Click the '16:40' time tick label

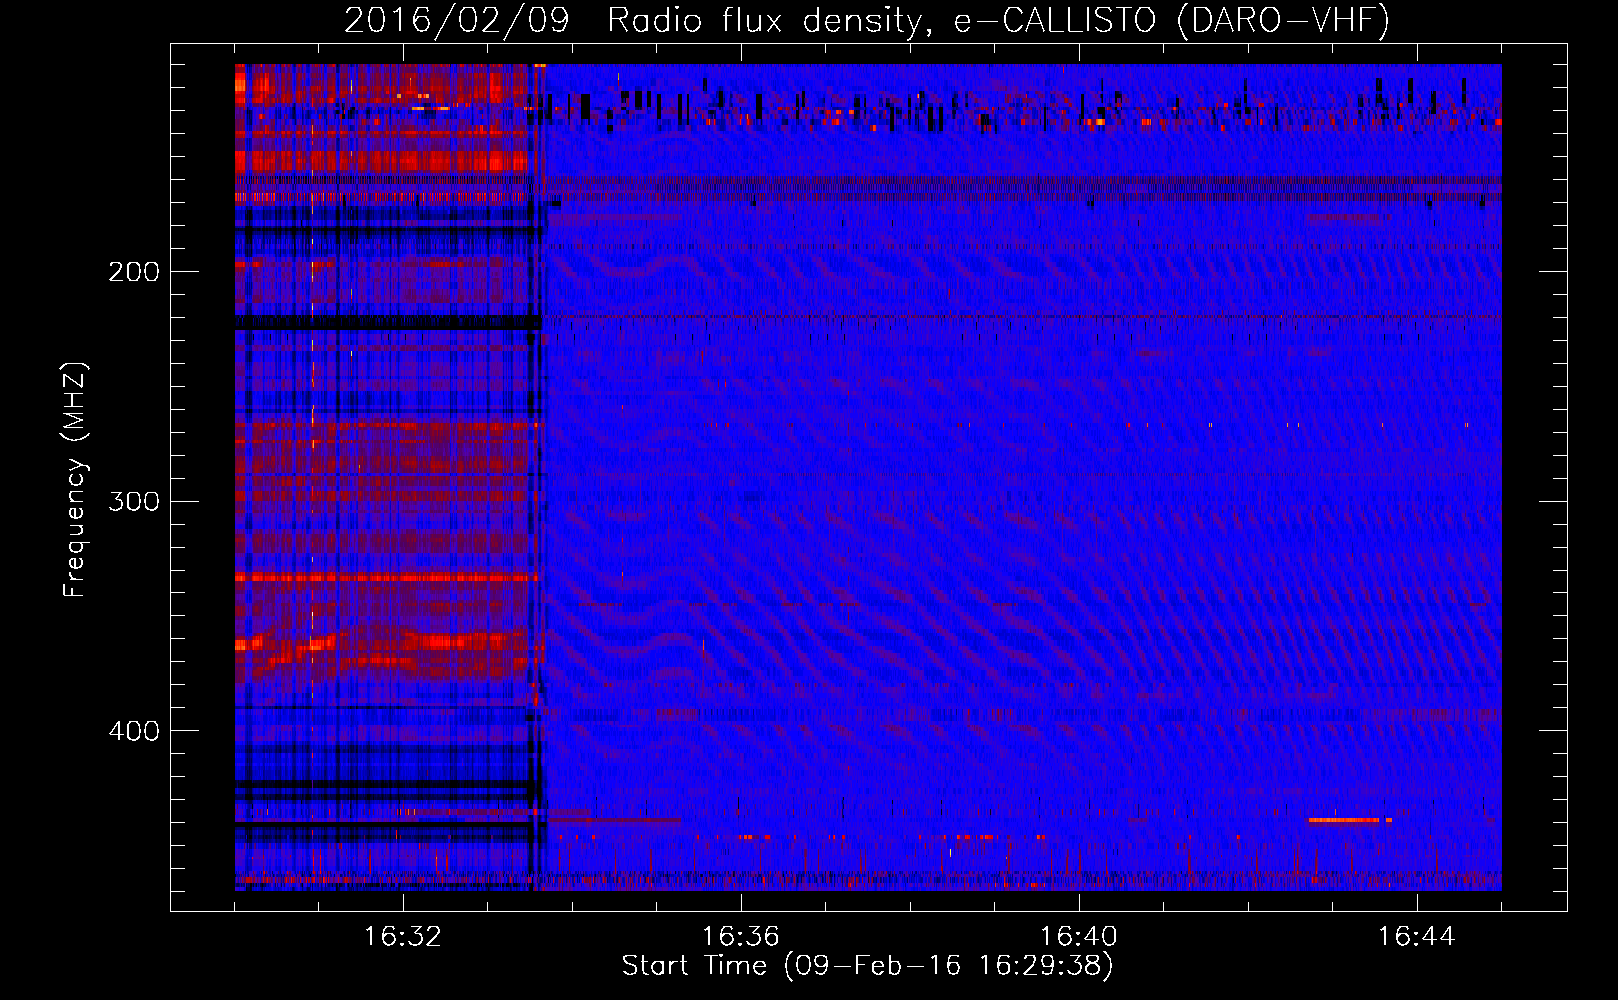1078,937
